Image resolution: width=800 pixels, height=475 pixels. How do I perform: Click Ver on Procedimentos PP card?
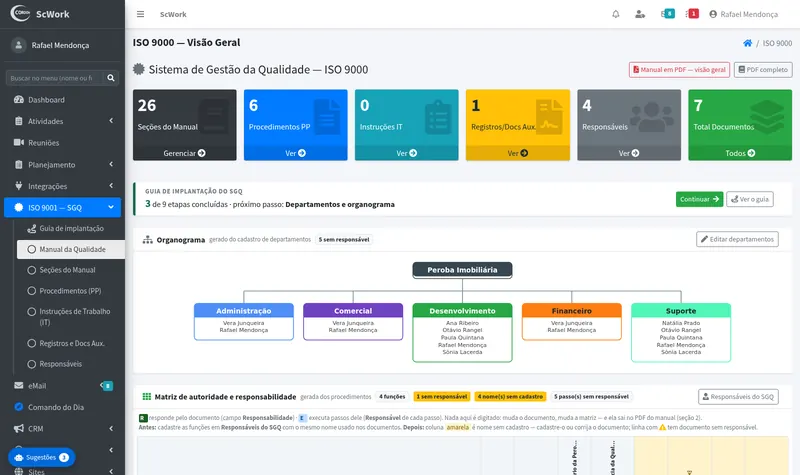(295, 153)
